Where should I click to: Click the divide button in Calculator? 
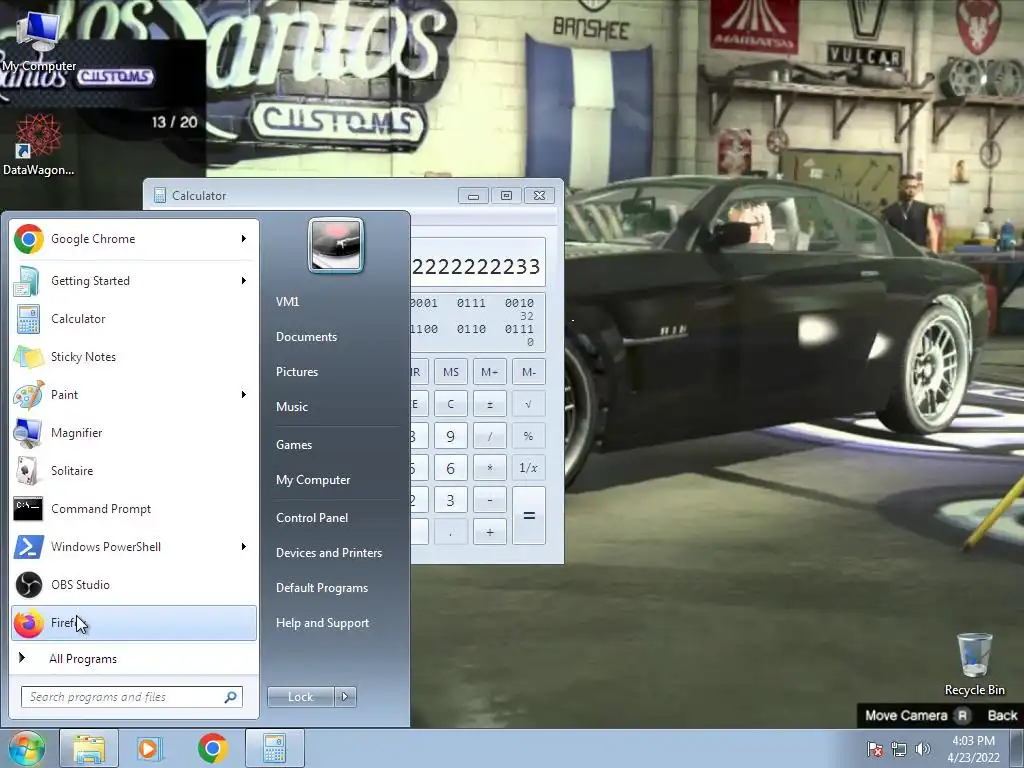490,436
